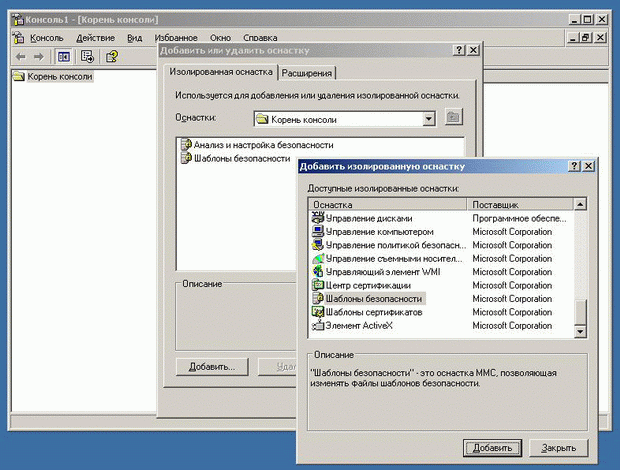Click the Help icon in the console toolbar
The height and width of the screenshot is (470, 620).
111,56
